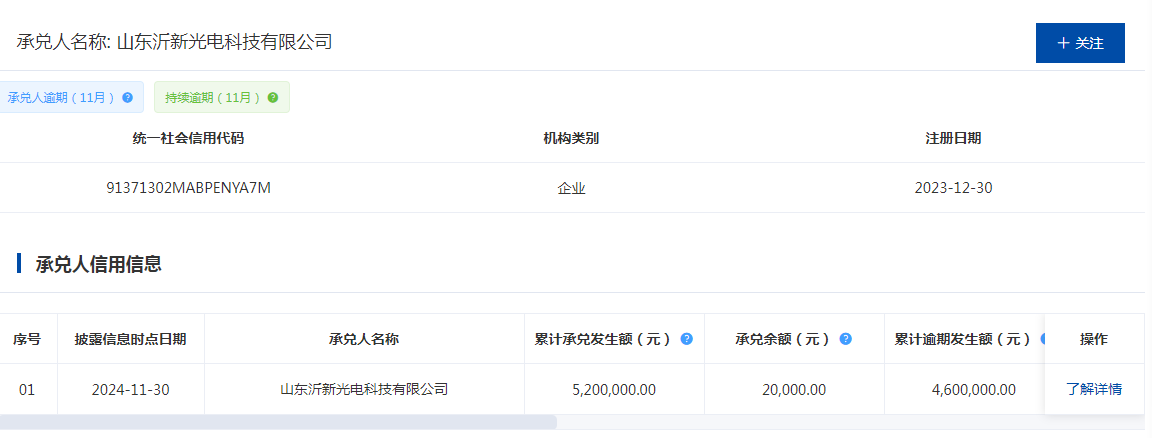Click 承兑人信用信息 section heading
Screen dimensions: 1152x438
pos(98,264)
